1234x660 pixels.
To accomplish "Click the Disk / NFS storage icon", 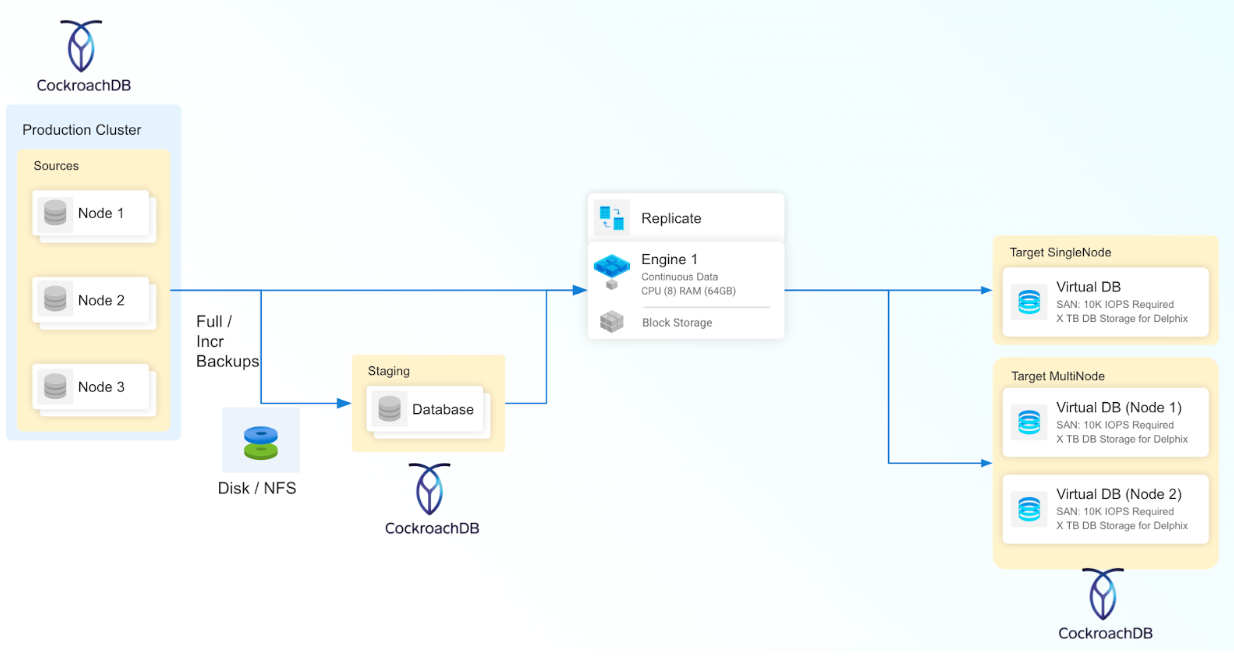I will tap(261, 441).
